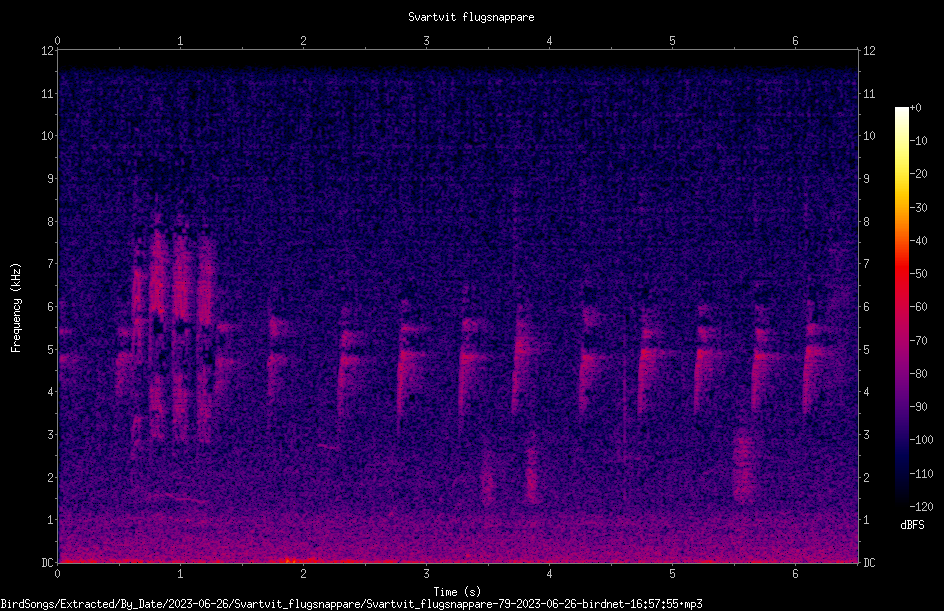Click the "12" label on left frequency axis
Image resolution: width=944 pixels, height=611 pixels.
(x=48, y=51)
